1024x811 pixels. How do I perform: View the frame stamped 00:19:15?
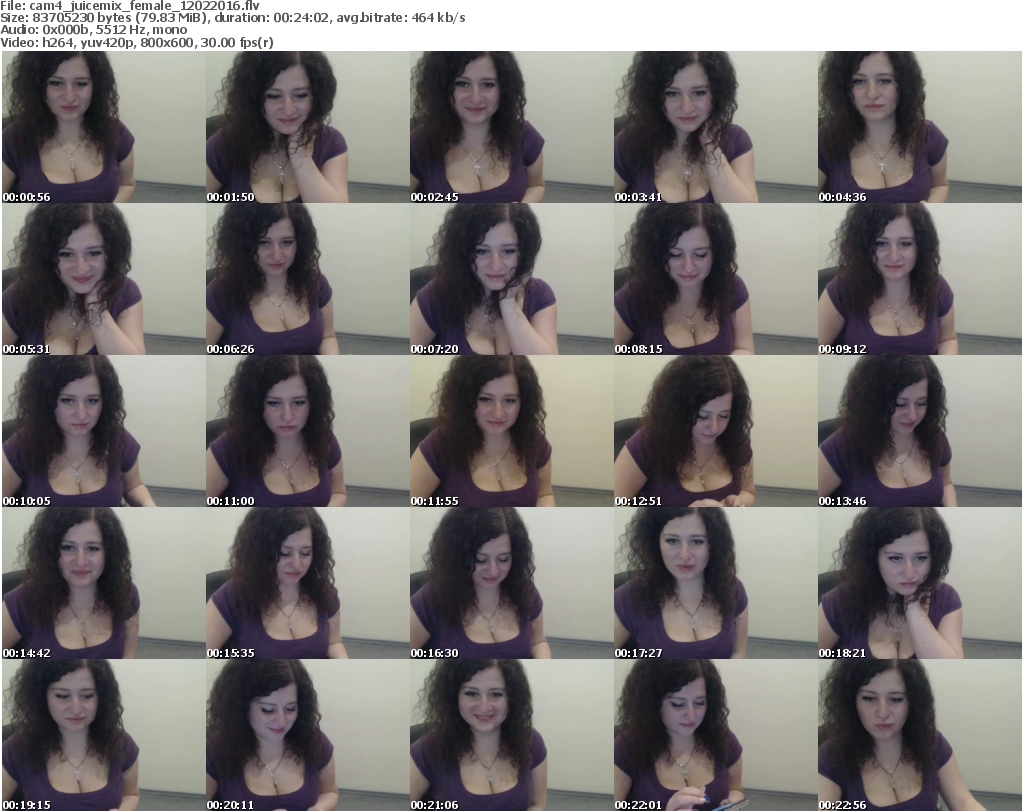click(x=104, y=735)
